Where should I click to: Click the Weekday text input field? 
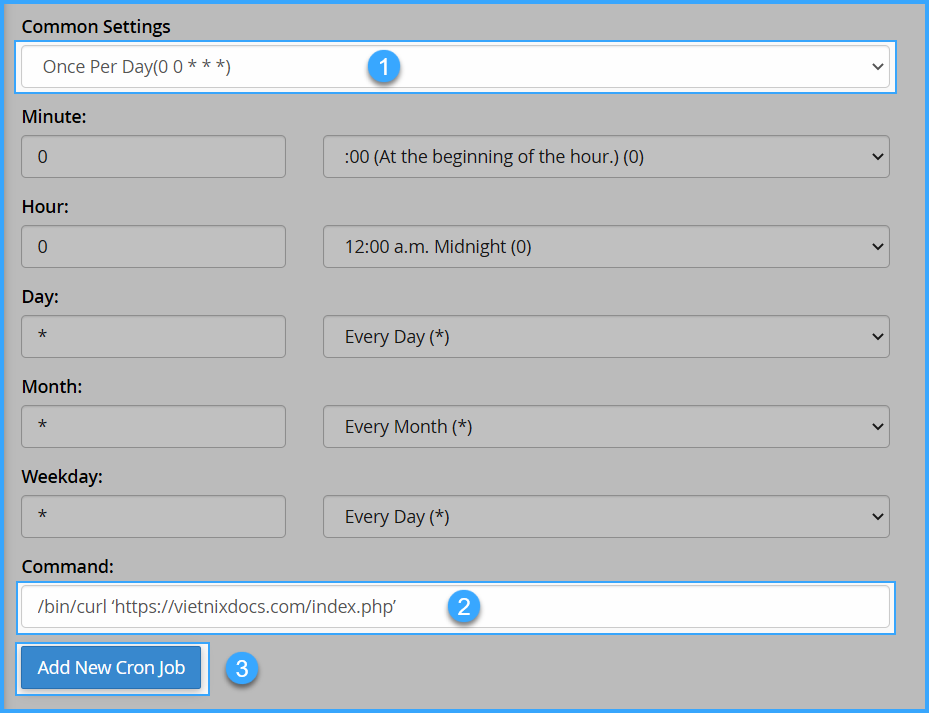153,517
